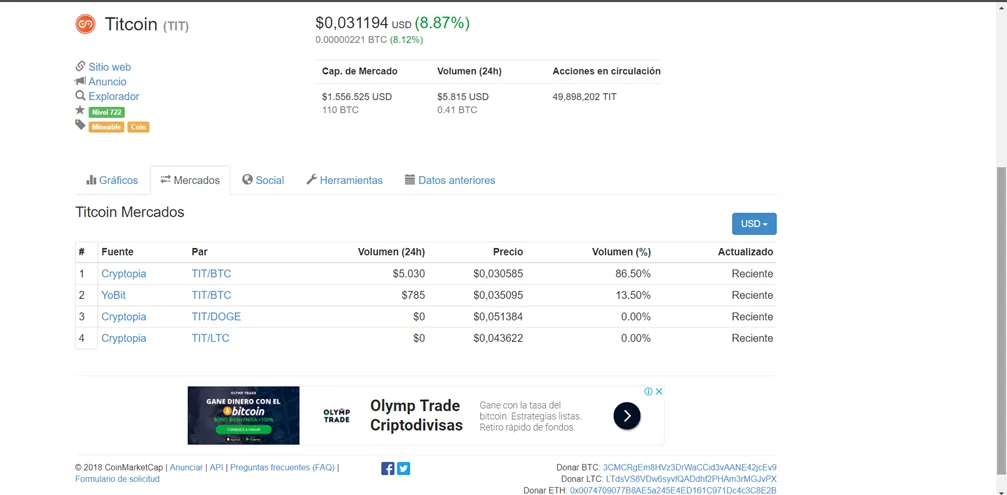This screenshot has width=1007, height=495.
Task: Click the $0,030585 price value
Action: click(x=498, y=274)
